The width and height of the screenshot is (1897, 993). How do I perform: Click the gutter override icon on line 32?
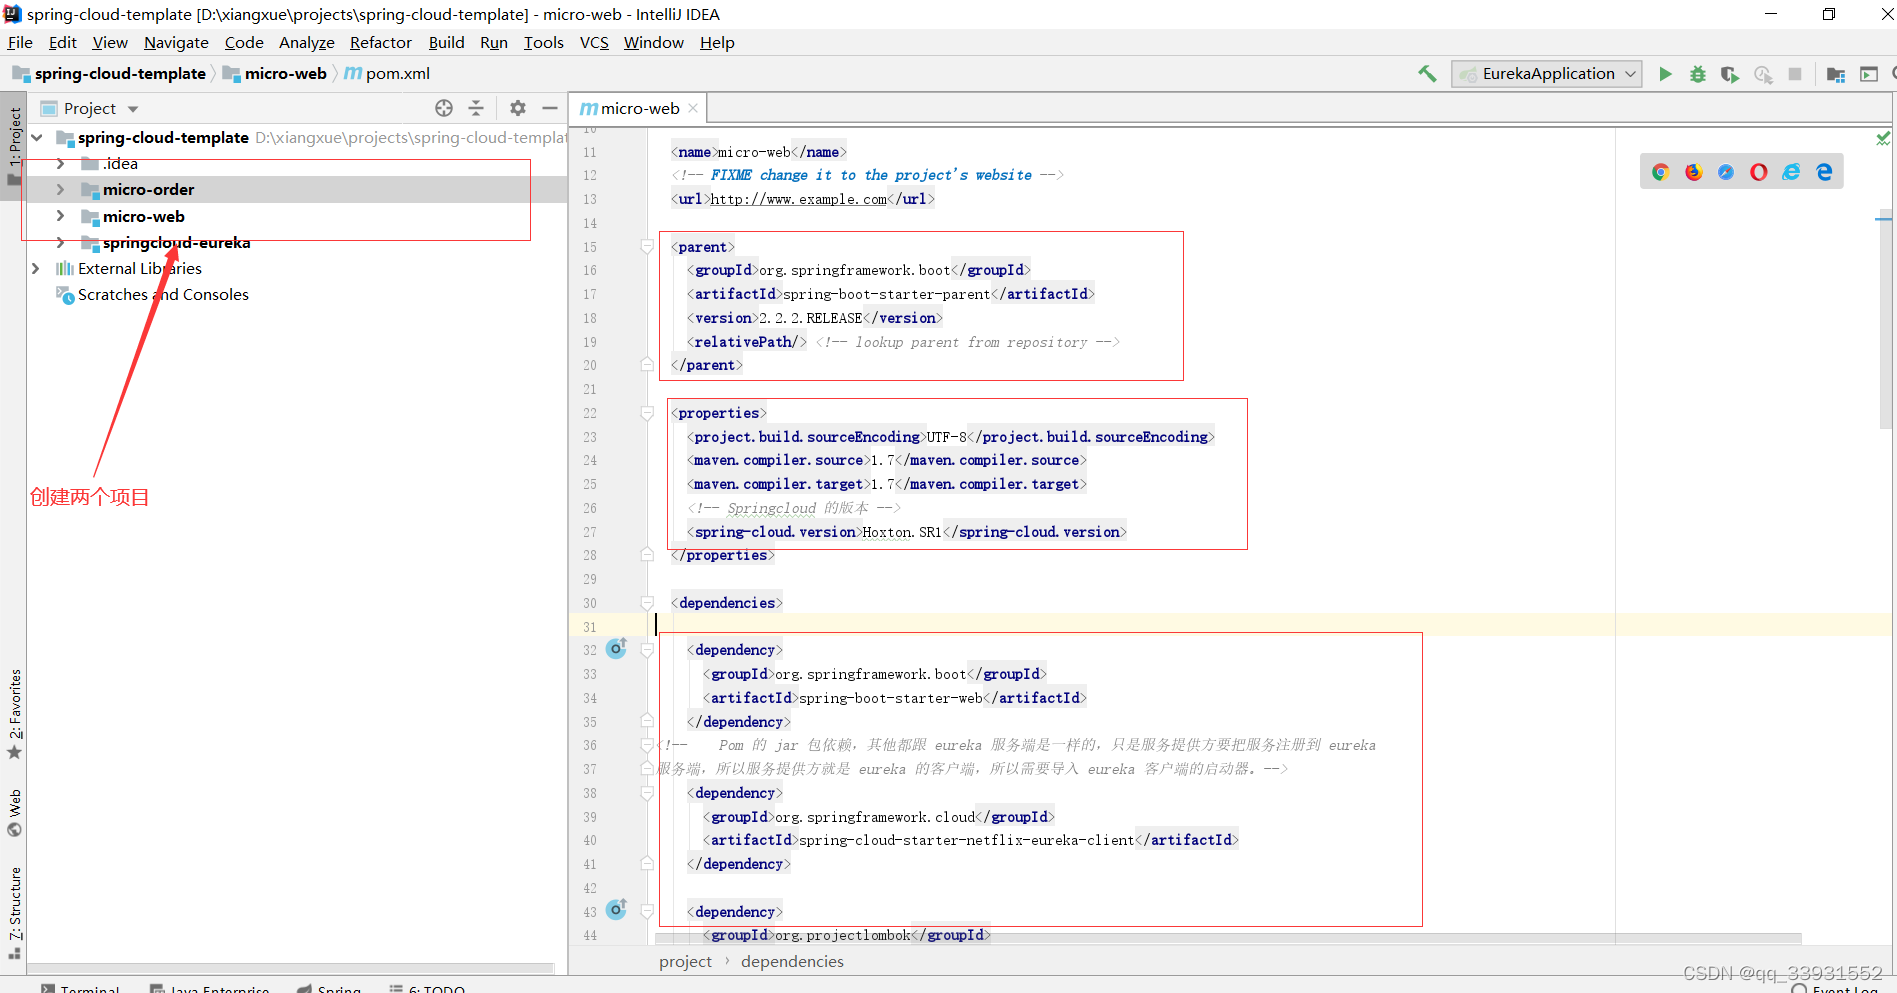coord(617,648)
